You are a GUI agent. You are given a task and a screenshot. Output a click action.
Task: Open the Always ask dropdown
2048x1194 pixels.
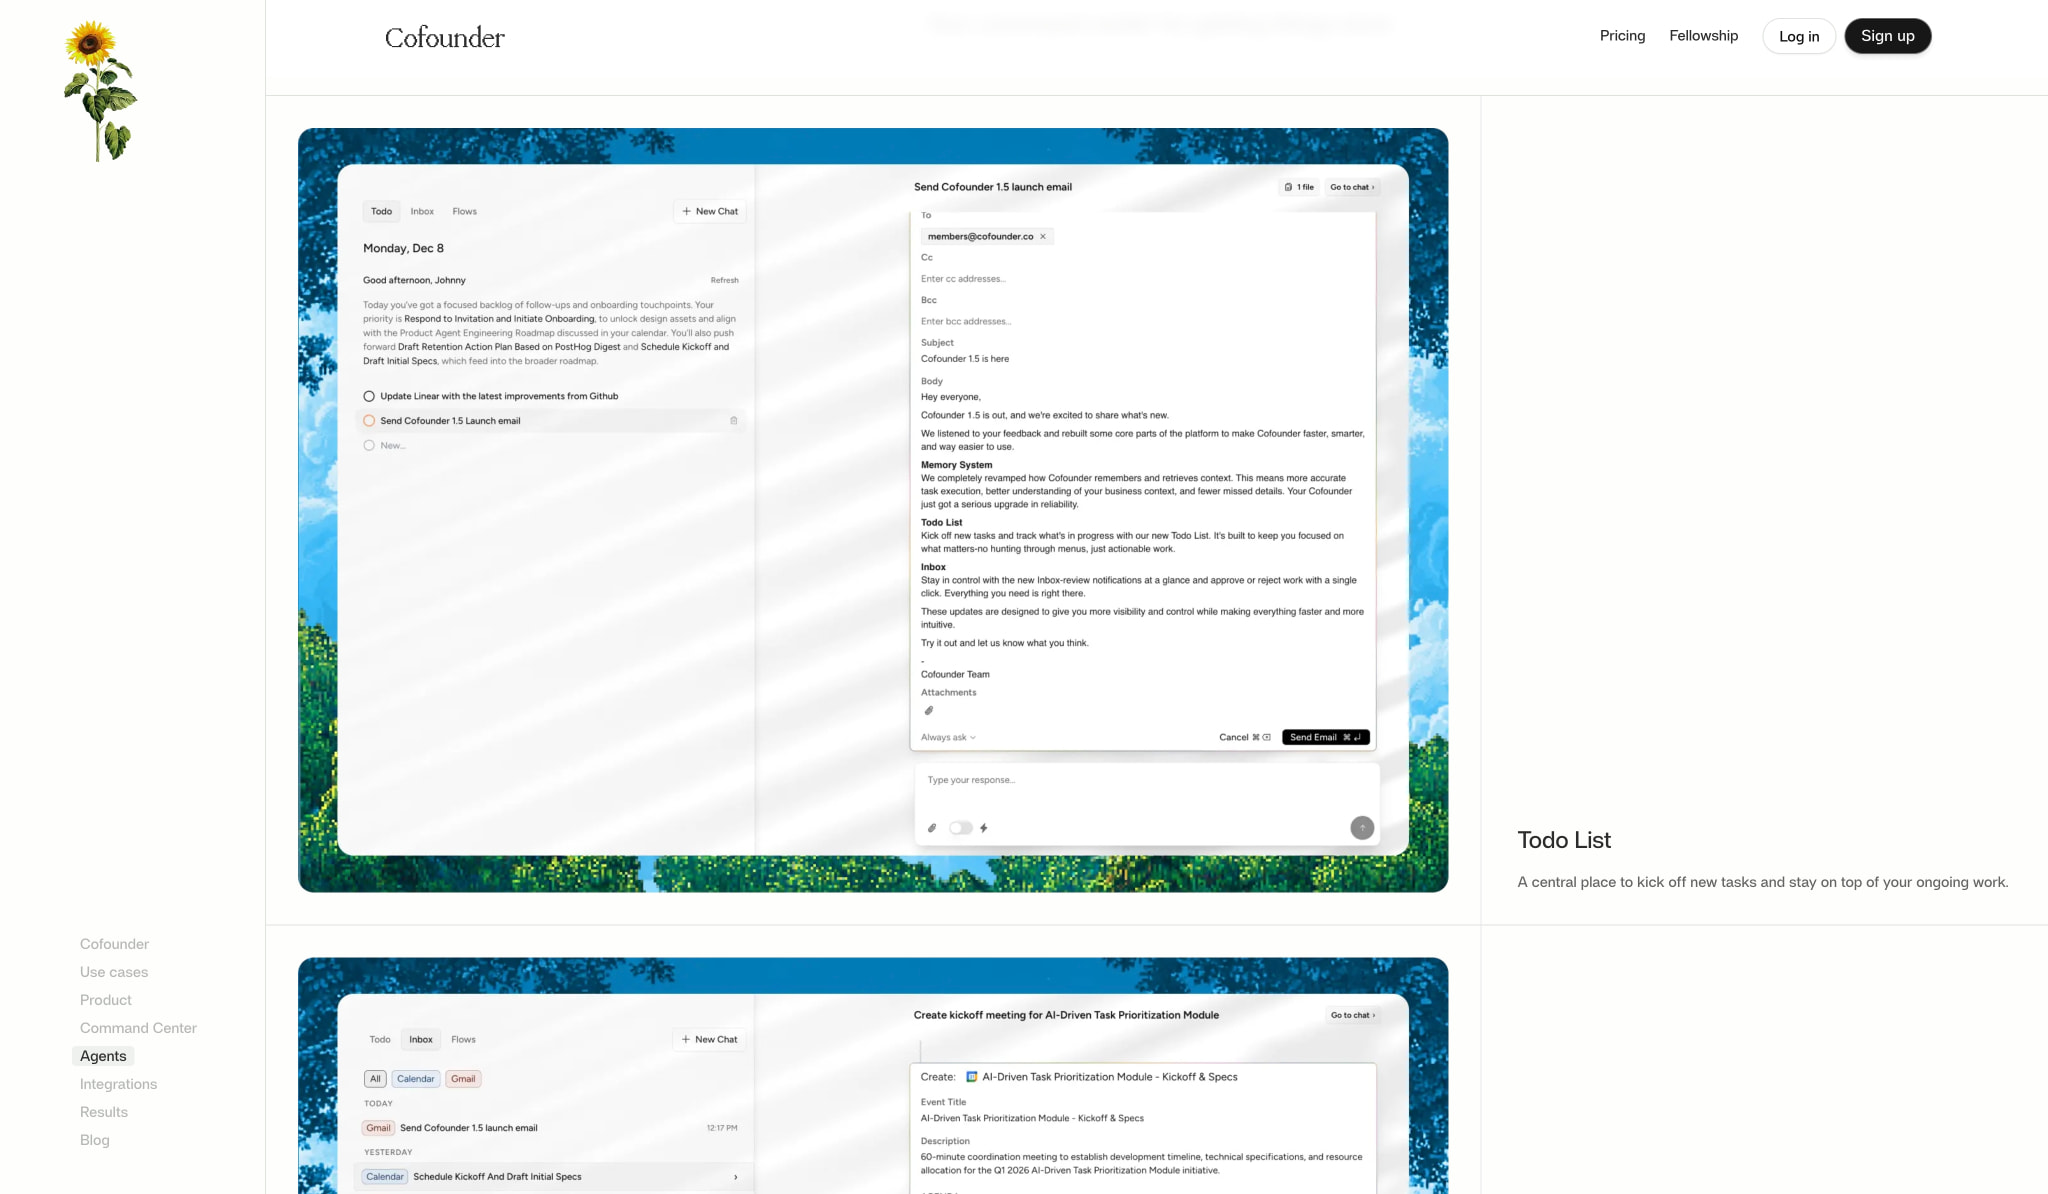(948, 738)
